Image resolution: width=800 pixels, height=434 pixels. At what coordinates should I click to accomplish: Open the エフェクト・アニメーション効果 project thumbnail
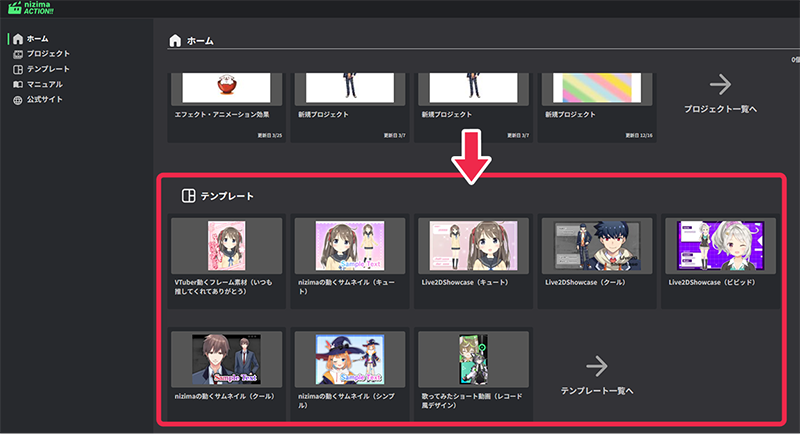tap(227, 88)
